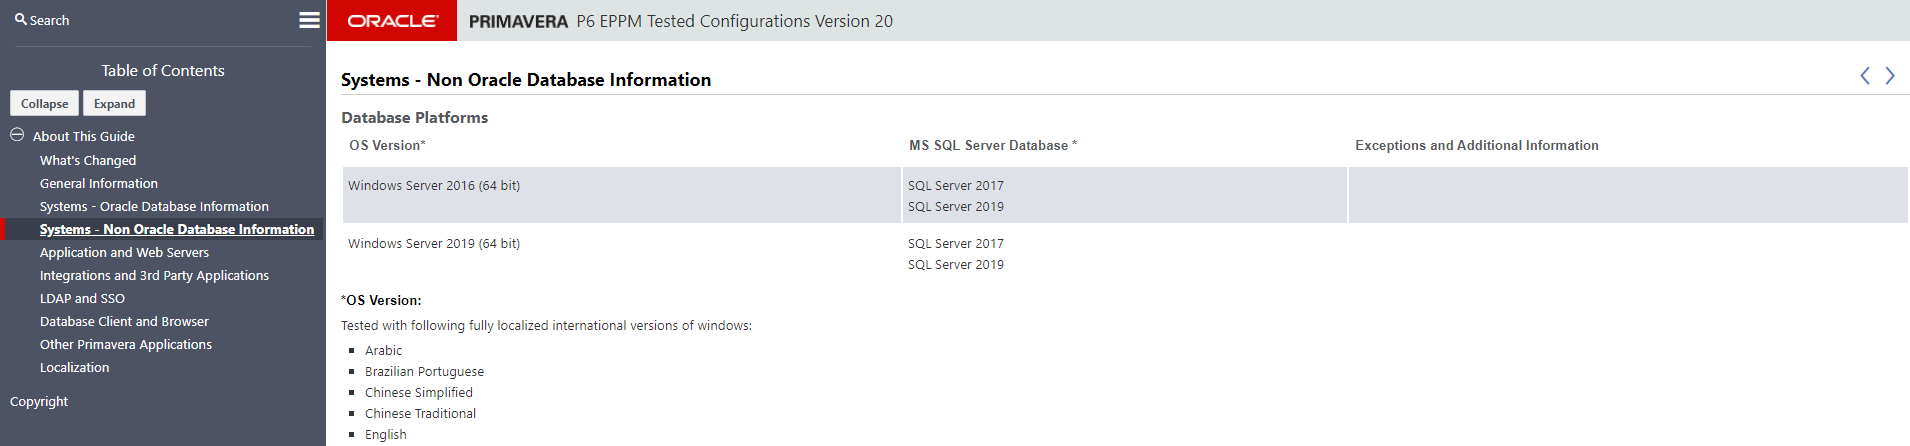Viewport: 1910px width, 446px height.
Task: Open Localization topic
Action: [x=75, y=367]
